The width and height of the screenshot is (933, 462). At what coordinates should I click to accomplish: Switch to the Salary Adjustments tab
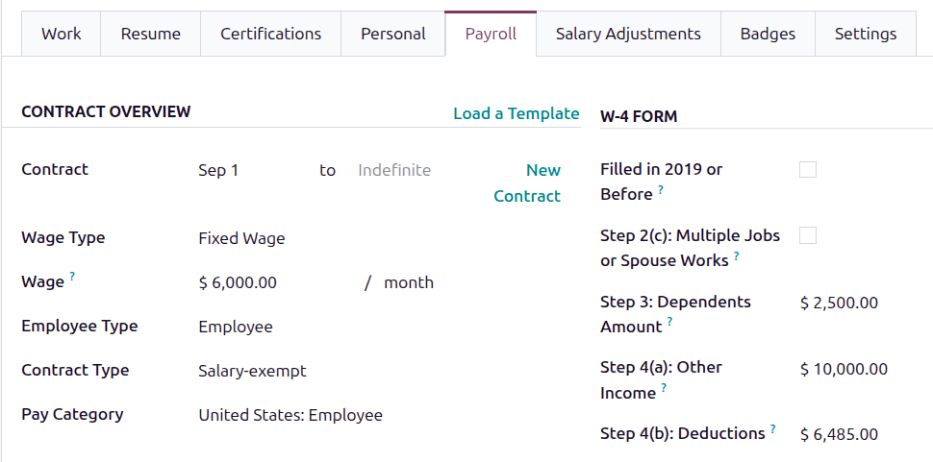(x=628, y=34)
